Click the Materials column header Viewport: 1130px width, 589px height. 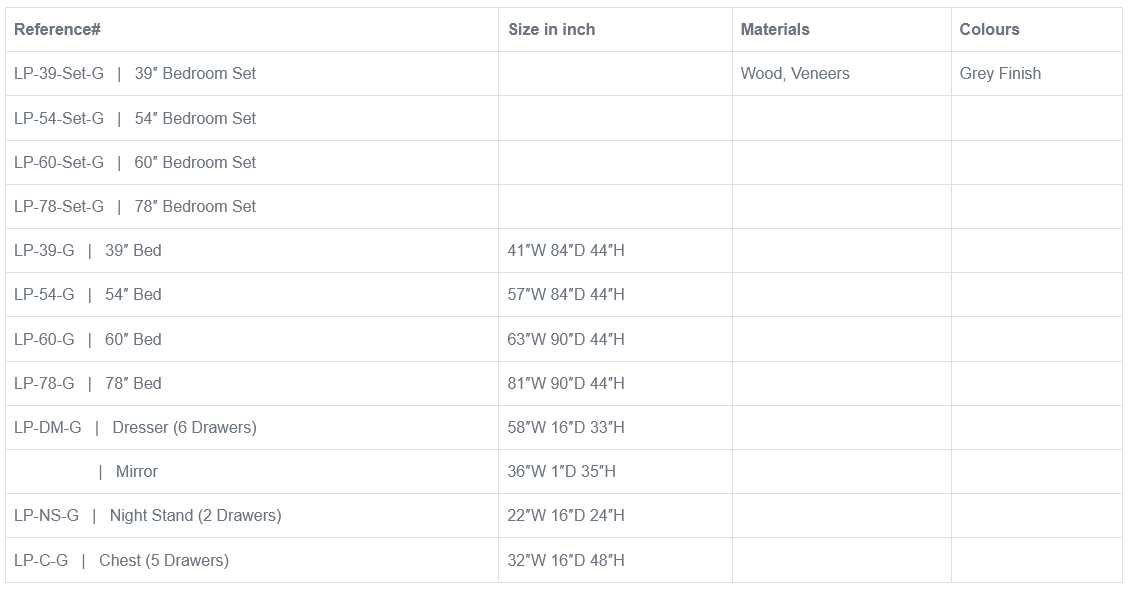click(775, 30)
